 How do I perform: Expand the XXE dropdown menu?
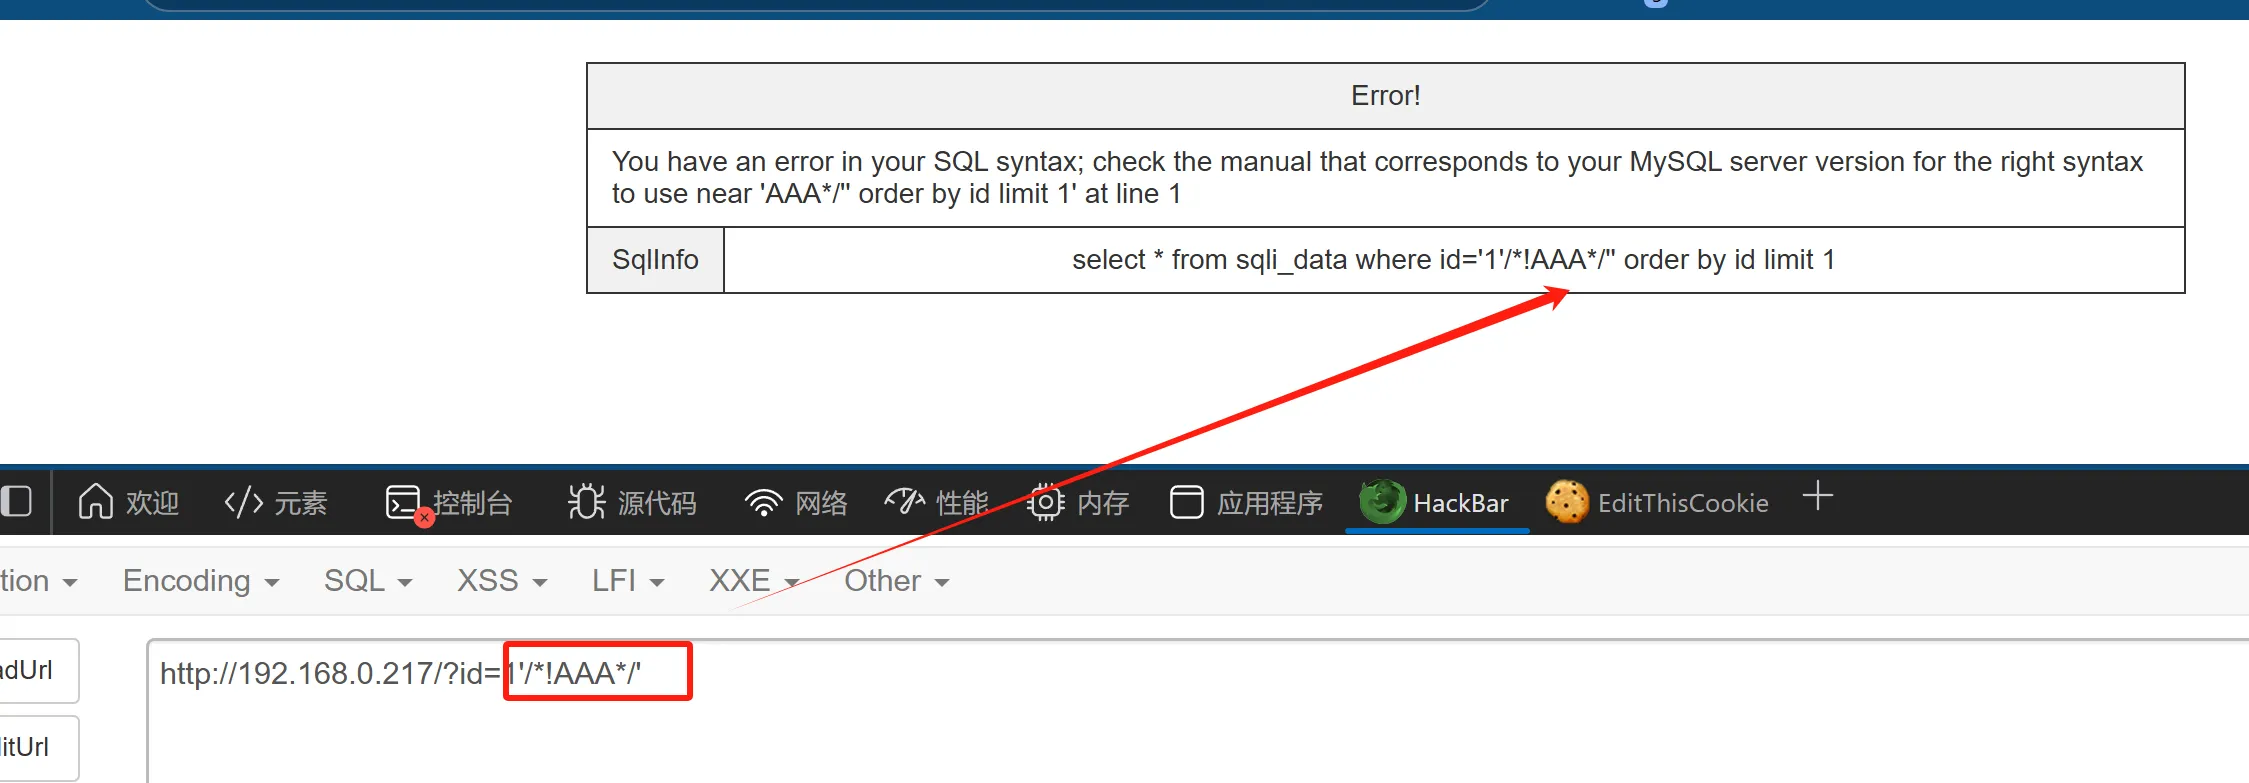click(754, 581)
